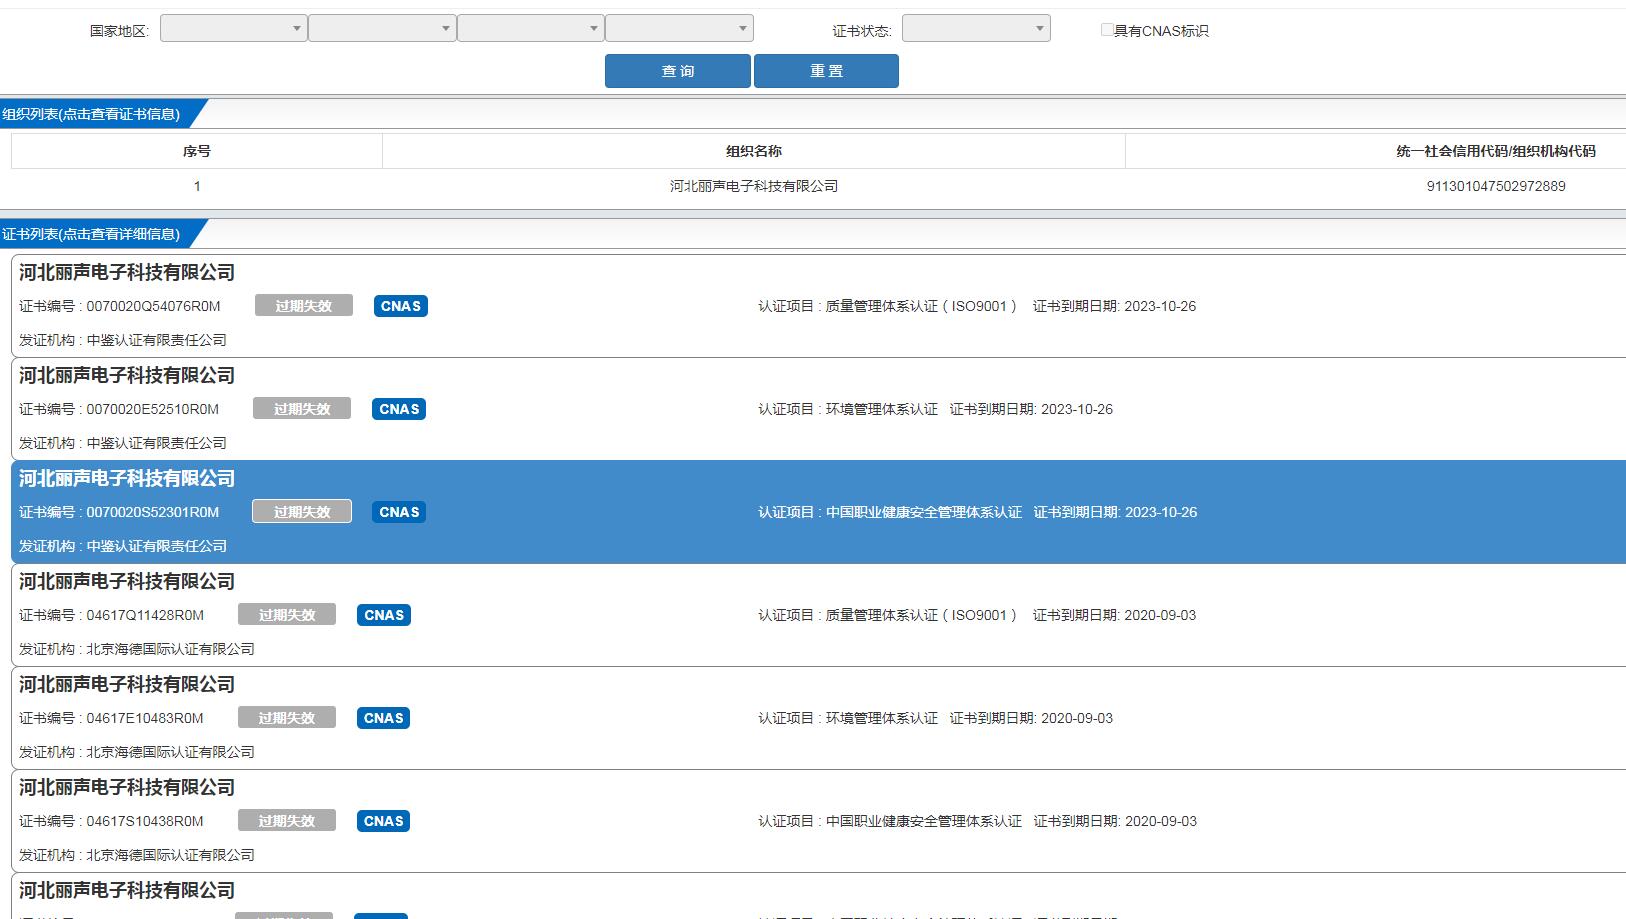Screen dimensions: 1626x919
Task: Click the CNAS badge for certificate 04617E10483R0M
Action: pyautogui.click(x=383, y=718)
